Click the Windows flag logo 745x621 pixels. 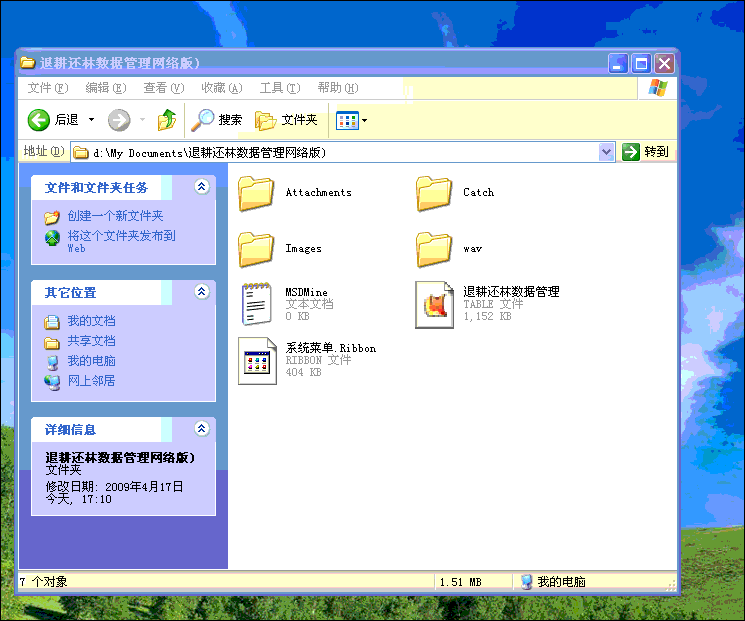[x=658, y=88]
